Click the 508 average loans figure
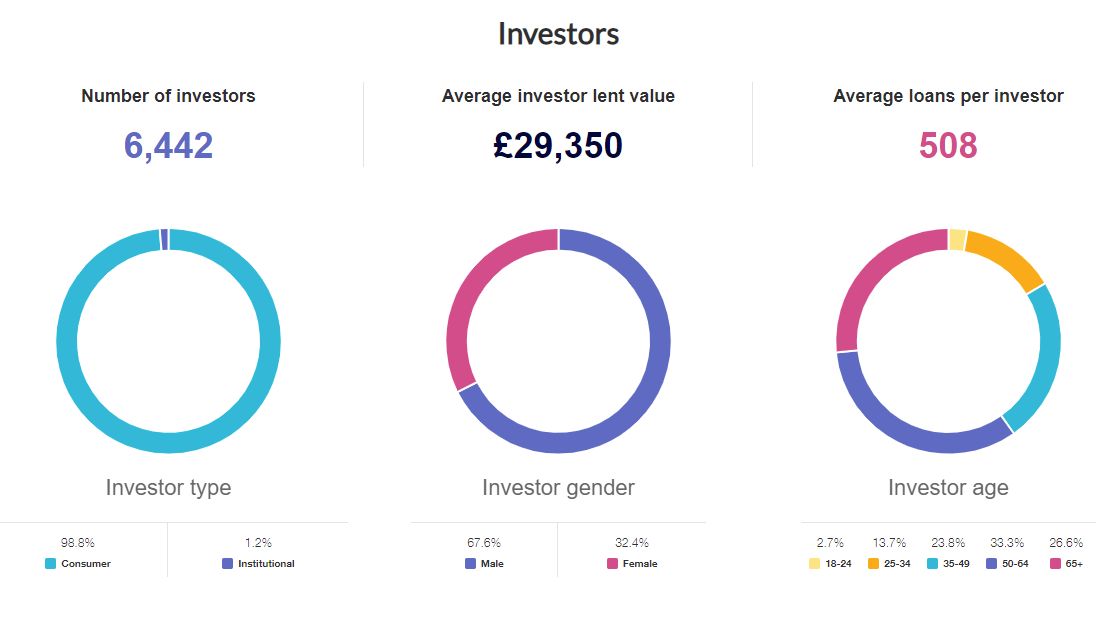The width and height of the screenshot is (1101, 623). click(x=948, y=146)
